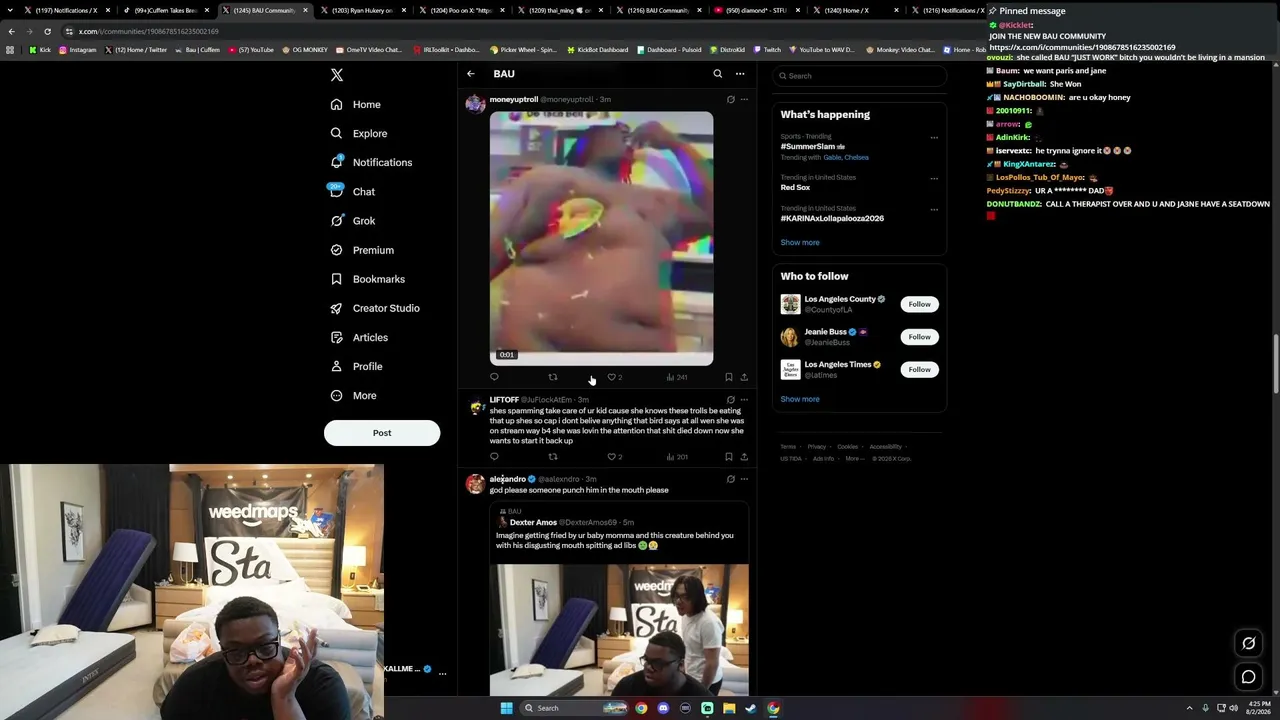Open options for #KARINAxLollapalooza2026 trend
The width and height of the screenshot is (1280, 720).
click(934, 209)
